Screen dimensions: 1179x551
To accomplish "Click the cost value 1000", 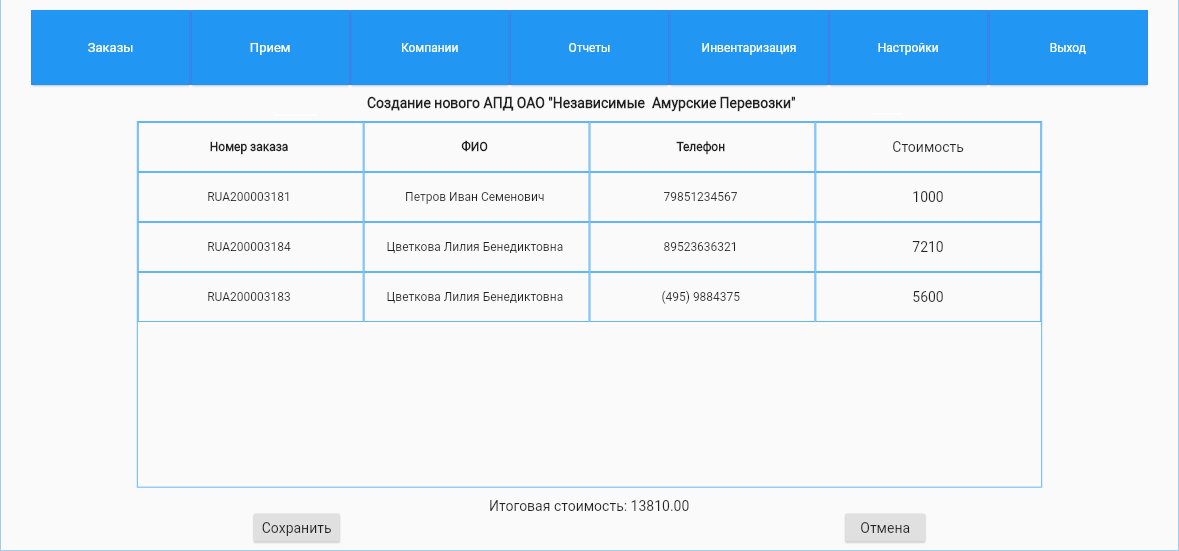I will coord(928,197).
